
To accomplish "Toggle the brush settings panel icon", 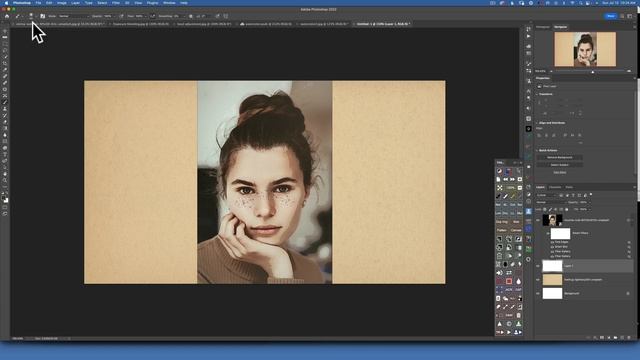I will point(42,16).
